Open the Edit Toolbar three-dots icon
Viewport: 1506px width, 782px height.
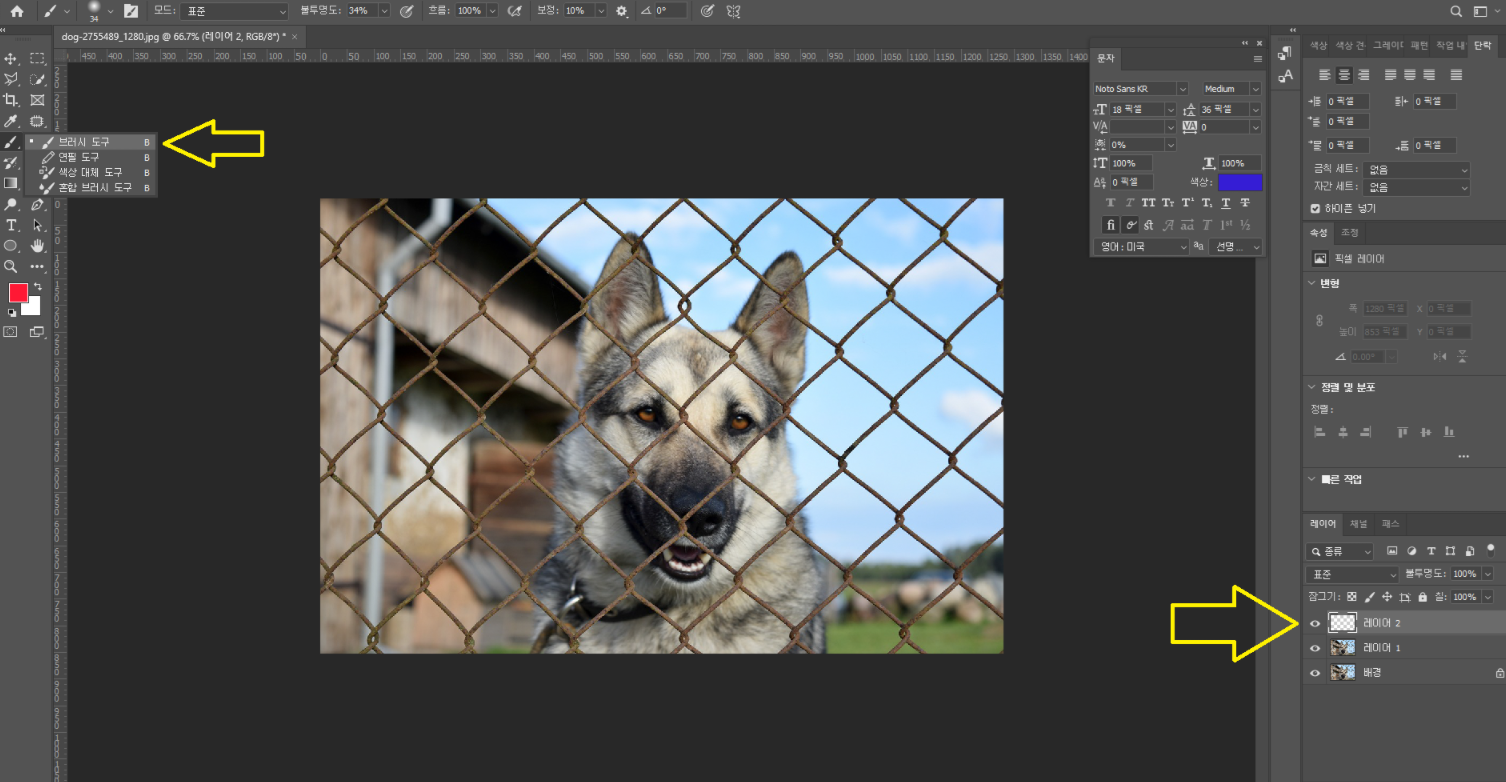[38, 267]
